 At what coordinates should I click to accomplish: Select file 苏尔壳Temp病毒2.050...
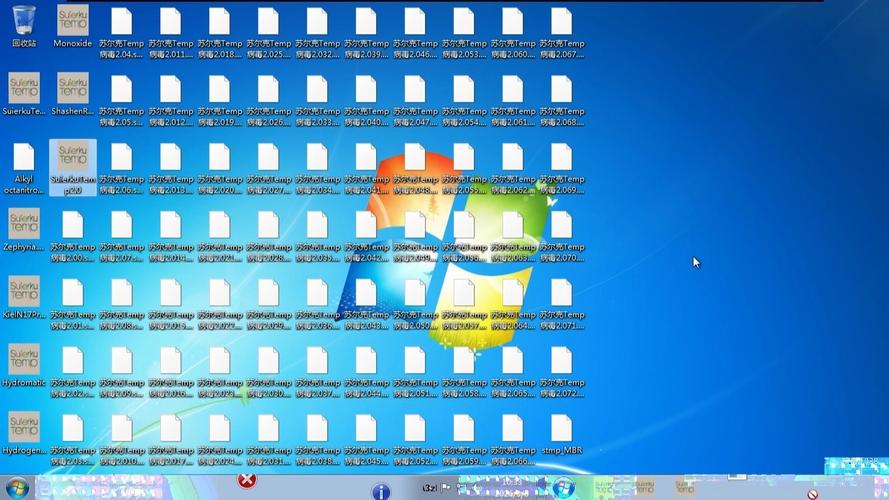click(x=415, y=304)
